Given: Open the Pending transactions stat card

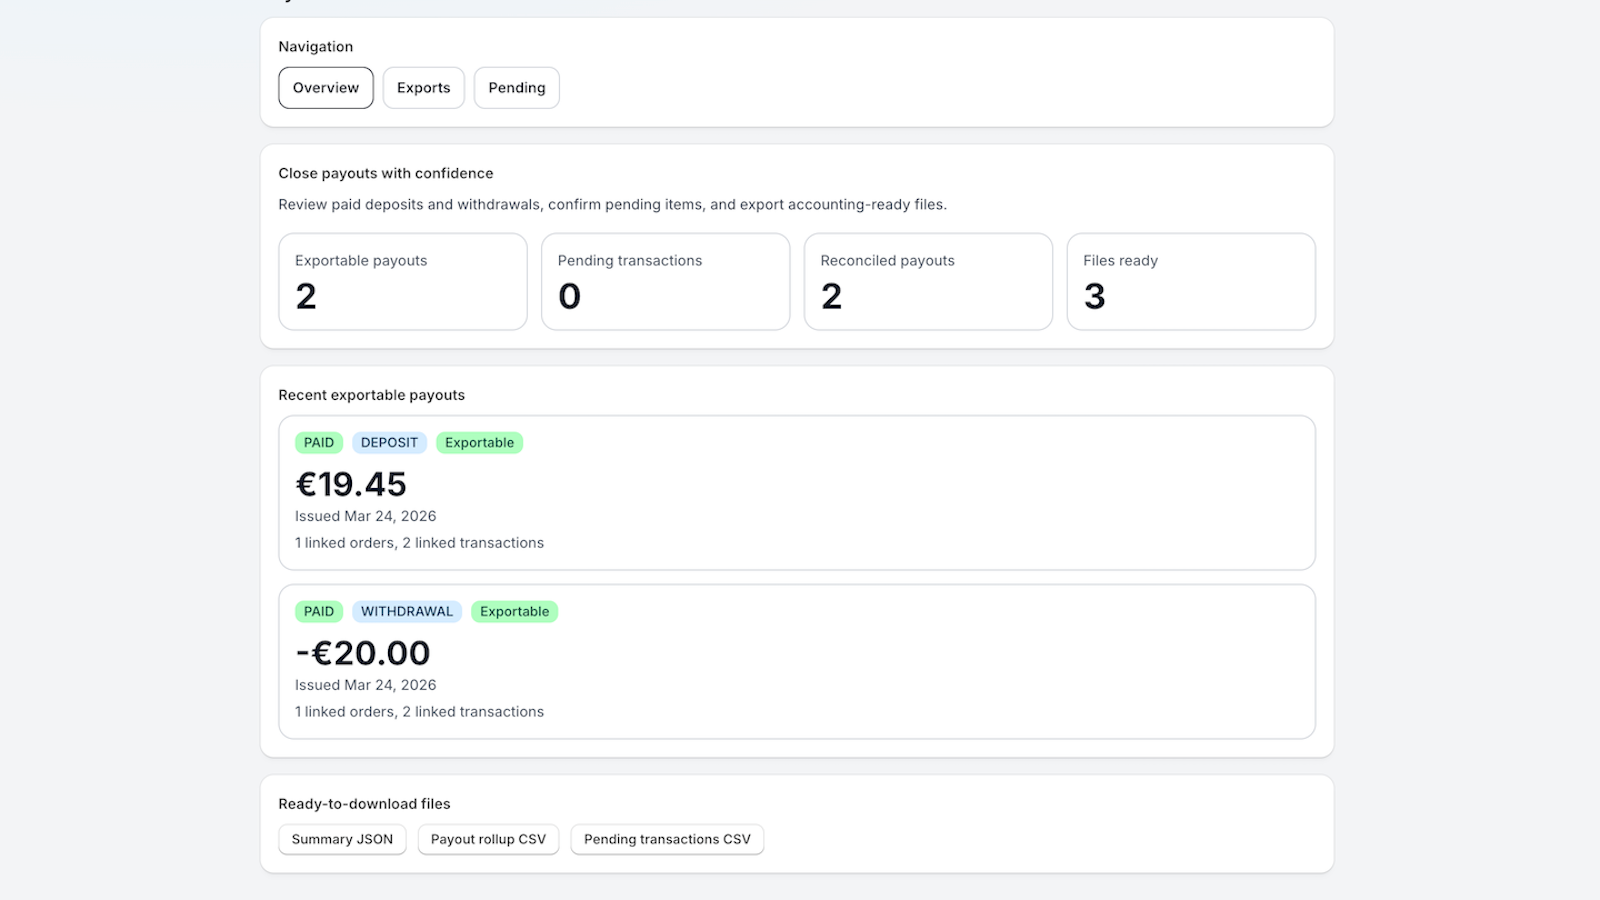Looking at the screenshot, I should 666,282.
